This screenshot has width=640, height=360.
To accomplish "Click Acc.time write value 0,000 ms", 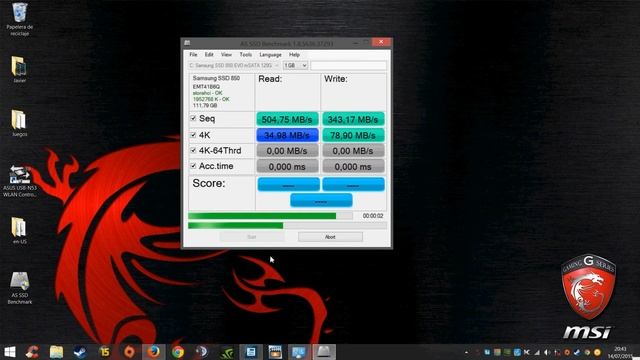I will point(353,167).
